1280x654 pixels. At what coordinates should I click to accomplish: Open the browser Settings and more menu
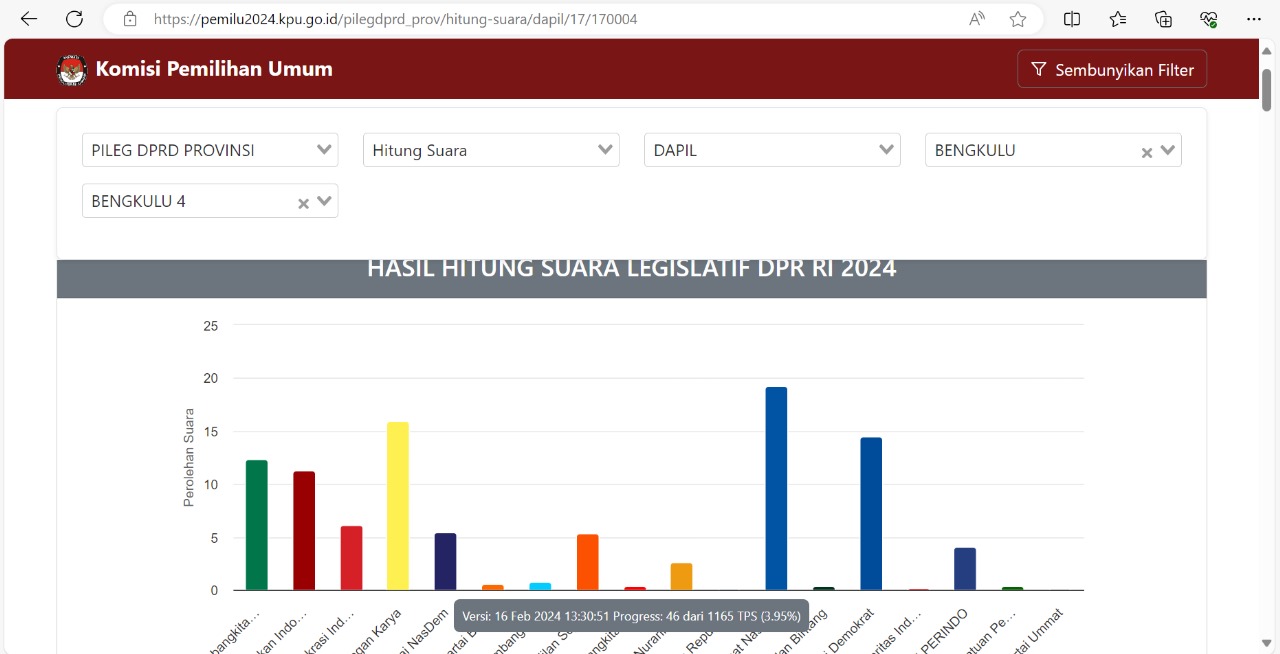click(x=1254, y=19)
